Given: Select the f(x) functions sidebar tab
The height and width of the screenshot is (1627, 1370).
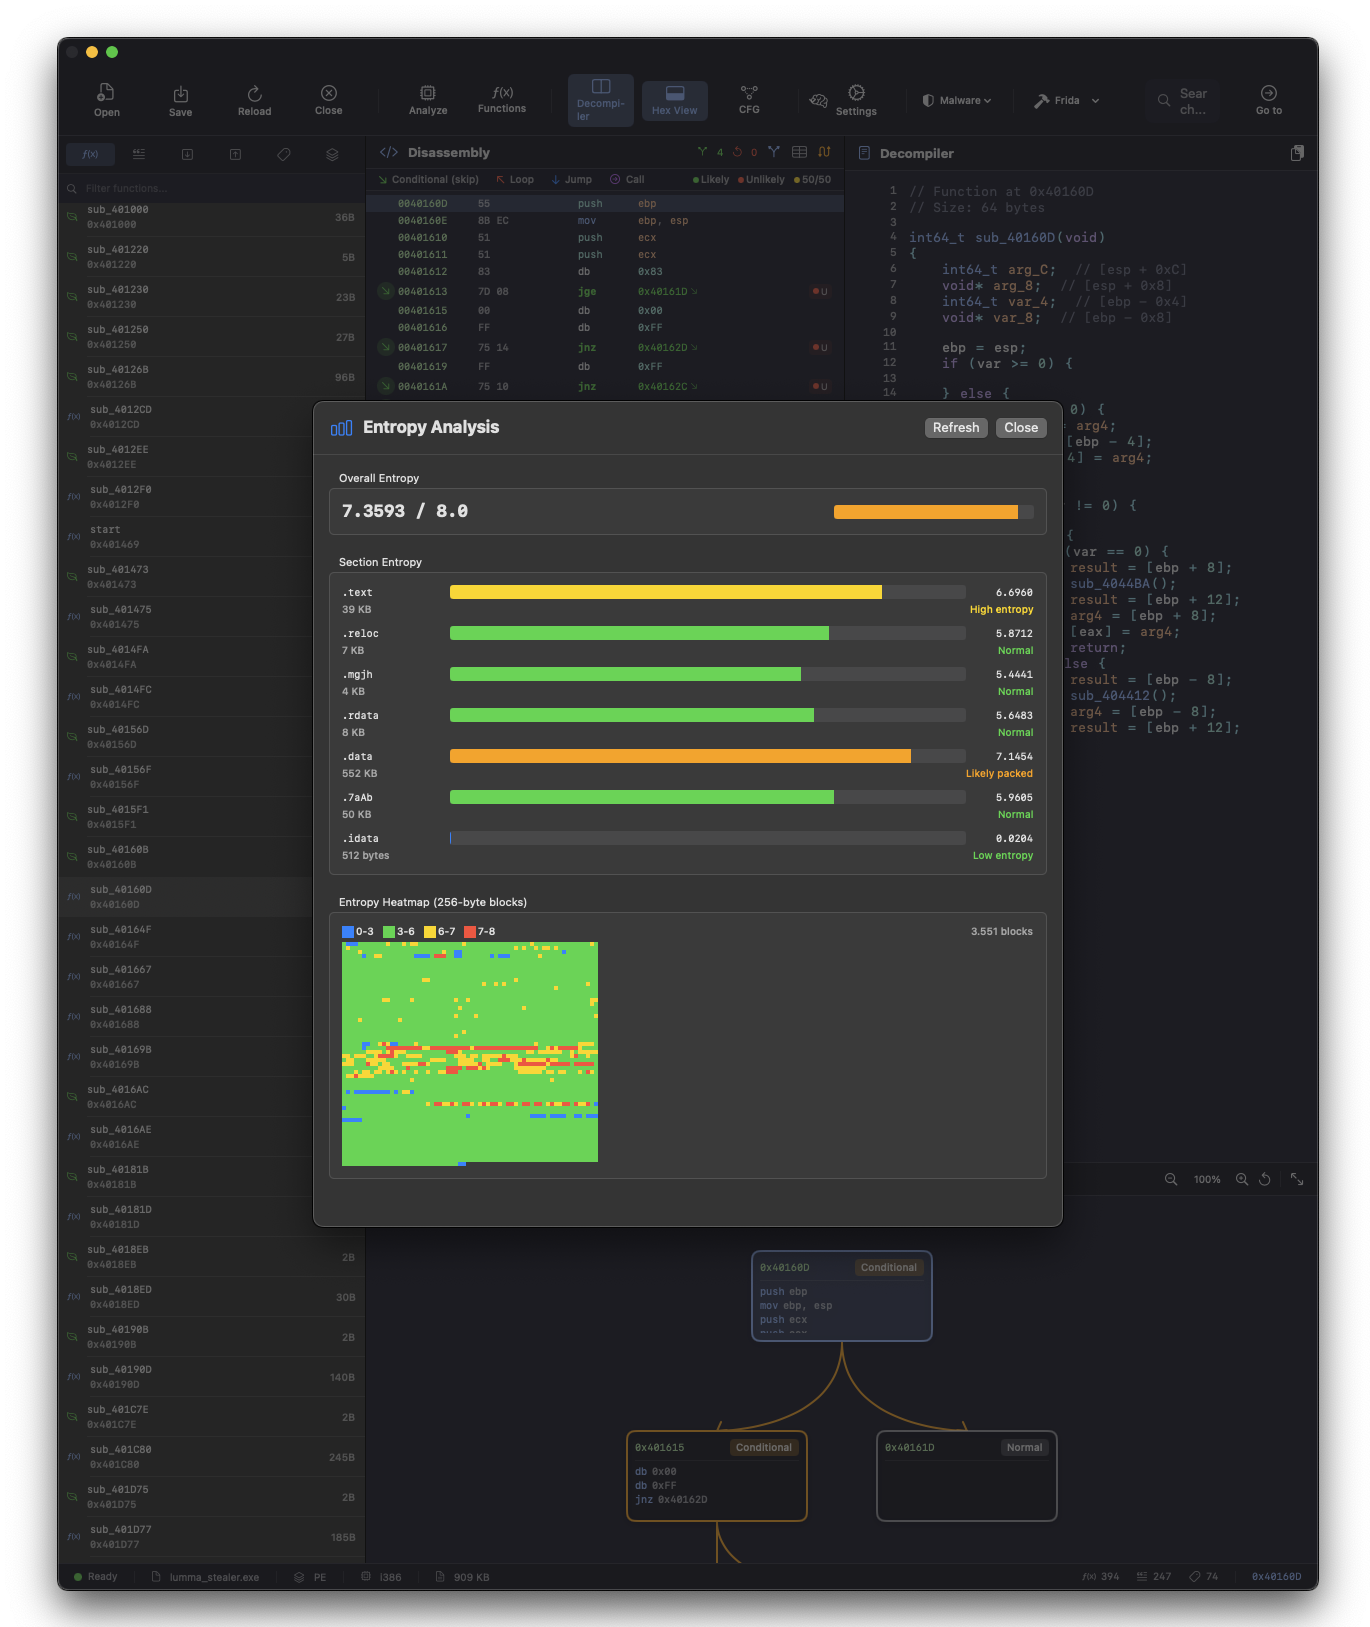Looking at the screenshot, I should pos(90,154).
